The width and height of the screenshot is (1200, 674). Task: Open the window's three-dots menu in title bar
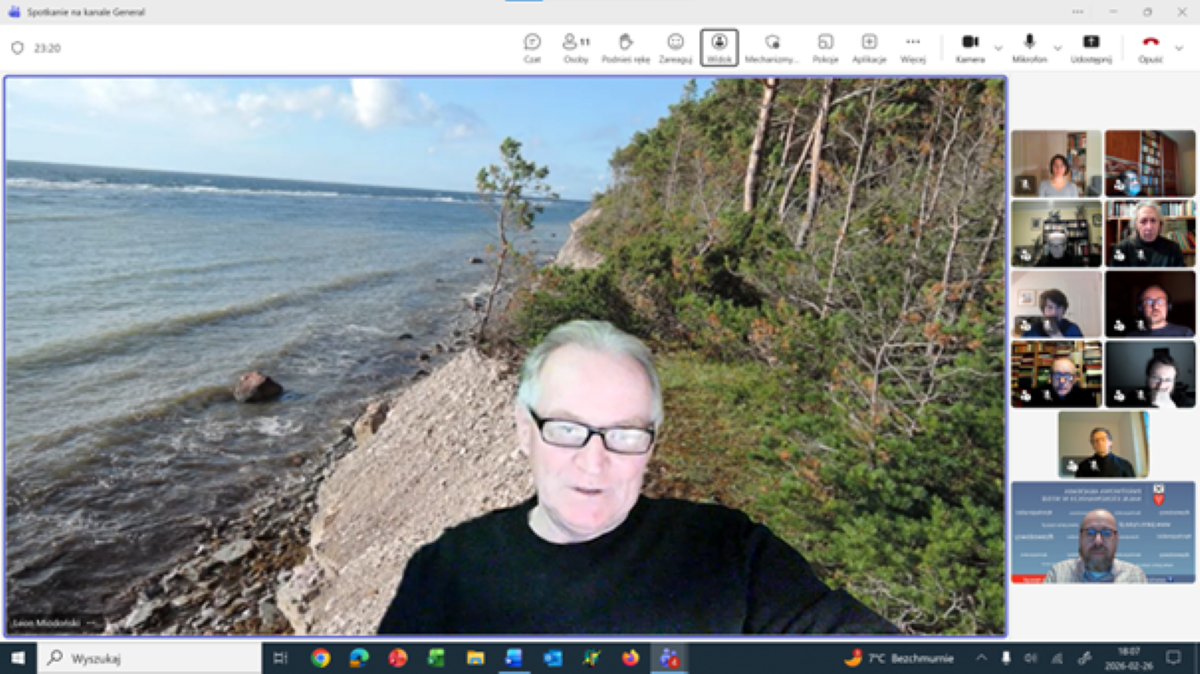pyautogui.click(x=1077, y=12)
